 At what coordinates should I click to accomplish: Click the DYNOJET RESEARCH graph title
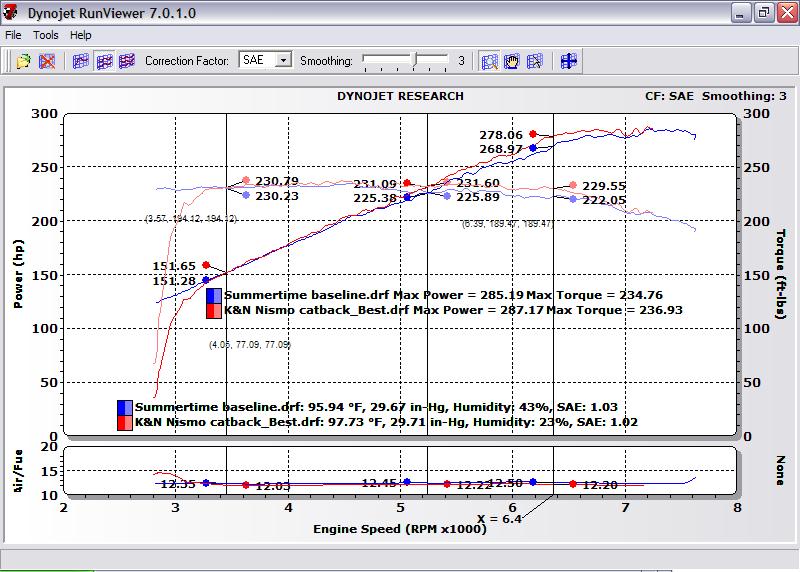click(x=400, y=96)
